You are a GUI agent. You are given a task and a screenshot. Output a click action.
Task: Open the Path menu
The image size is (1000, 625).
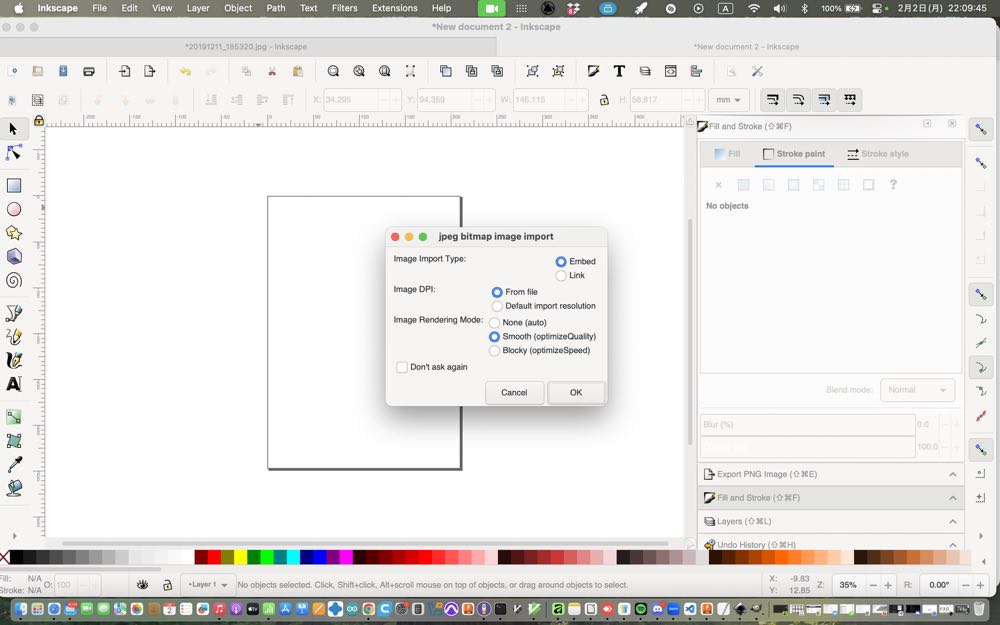(276, 8)
